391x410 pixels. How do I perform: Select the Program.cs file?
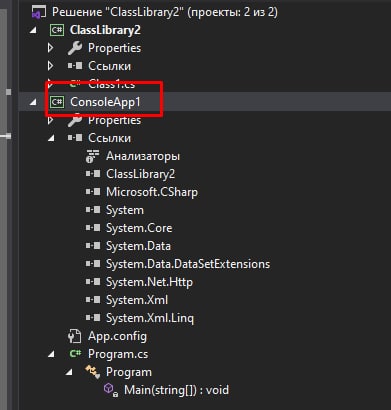point(118,354)
